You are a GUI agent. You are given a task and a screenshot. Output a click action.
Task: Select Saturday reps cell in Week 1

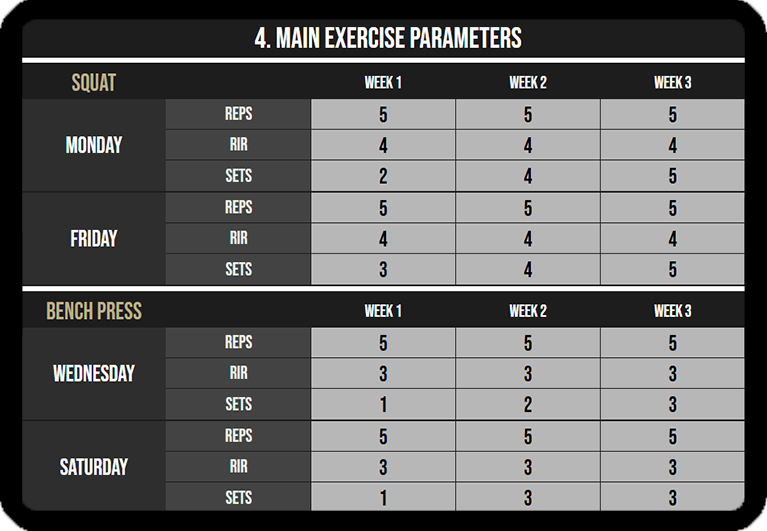[383, 436]
